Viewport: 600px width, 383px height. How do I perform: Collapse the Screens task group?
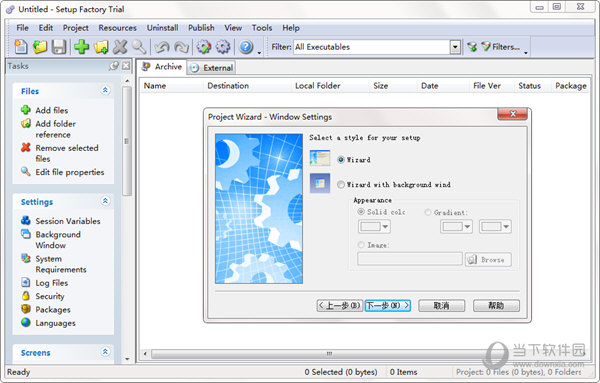tap(105, 352)
